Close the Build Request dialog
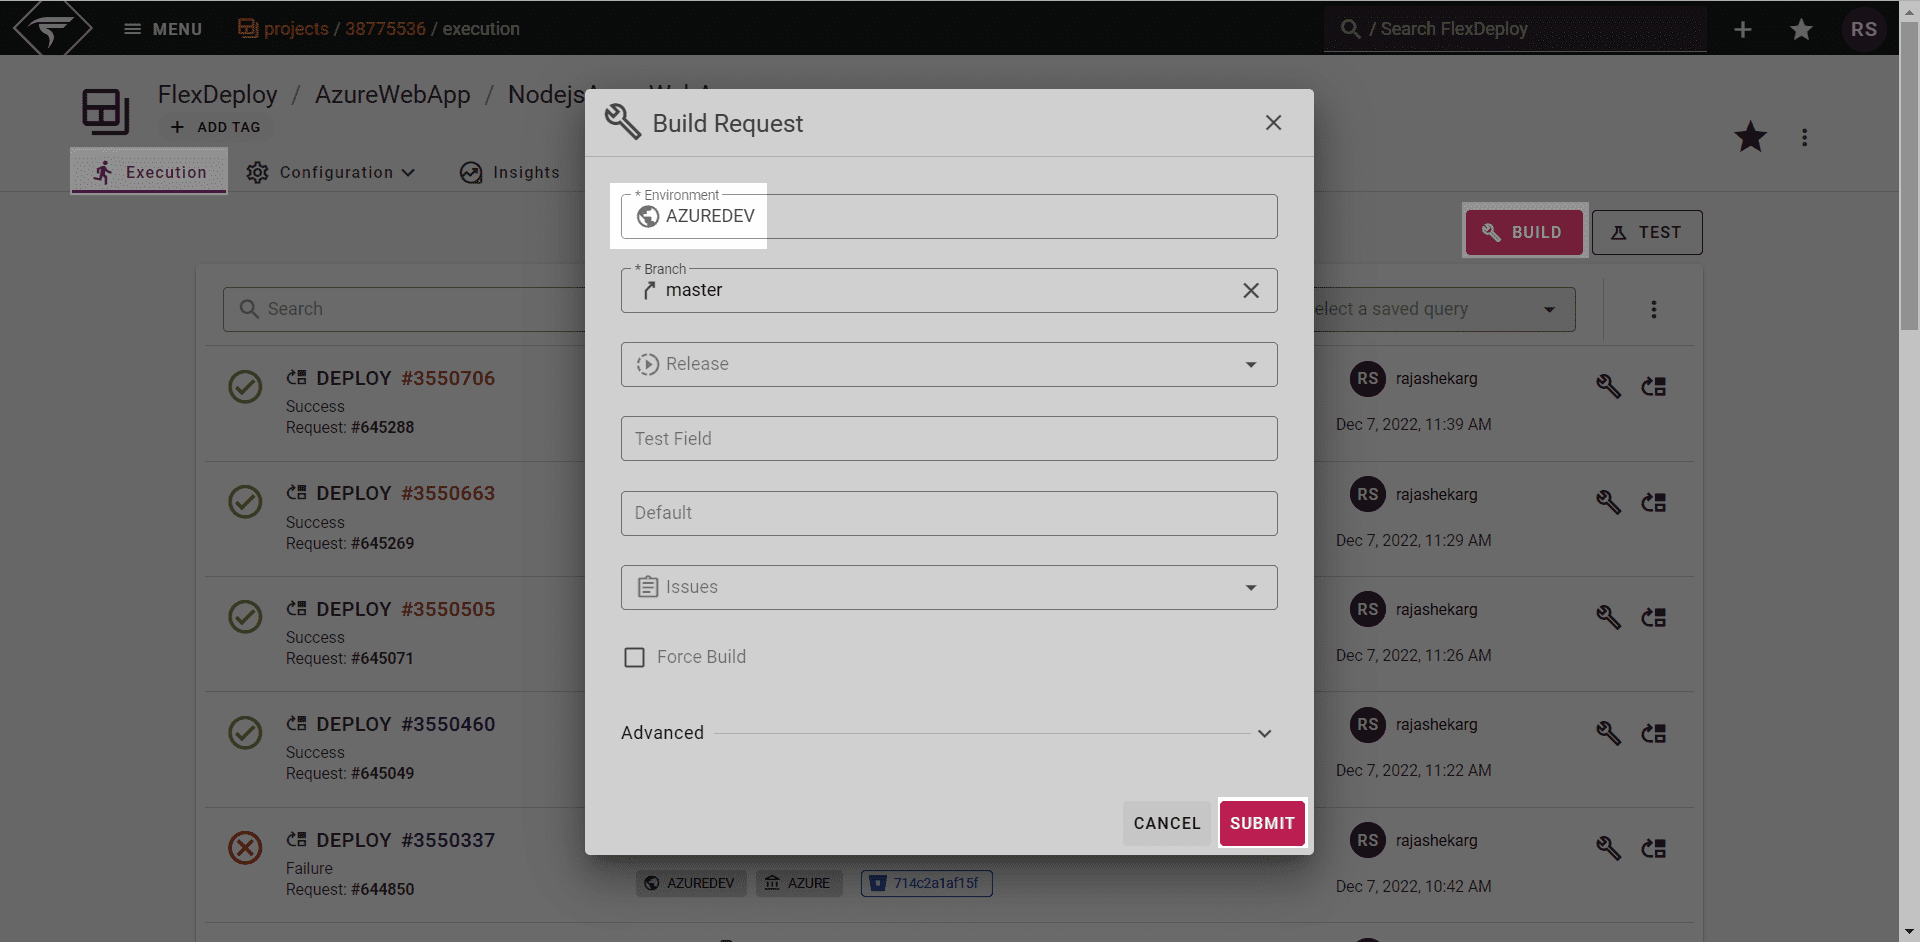 coord(1273,122)
